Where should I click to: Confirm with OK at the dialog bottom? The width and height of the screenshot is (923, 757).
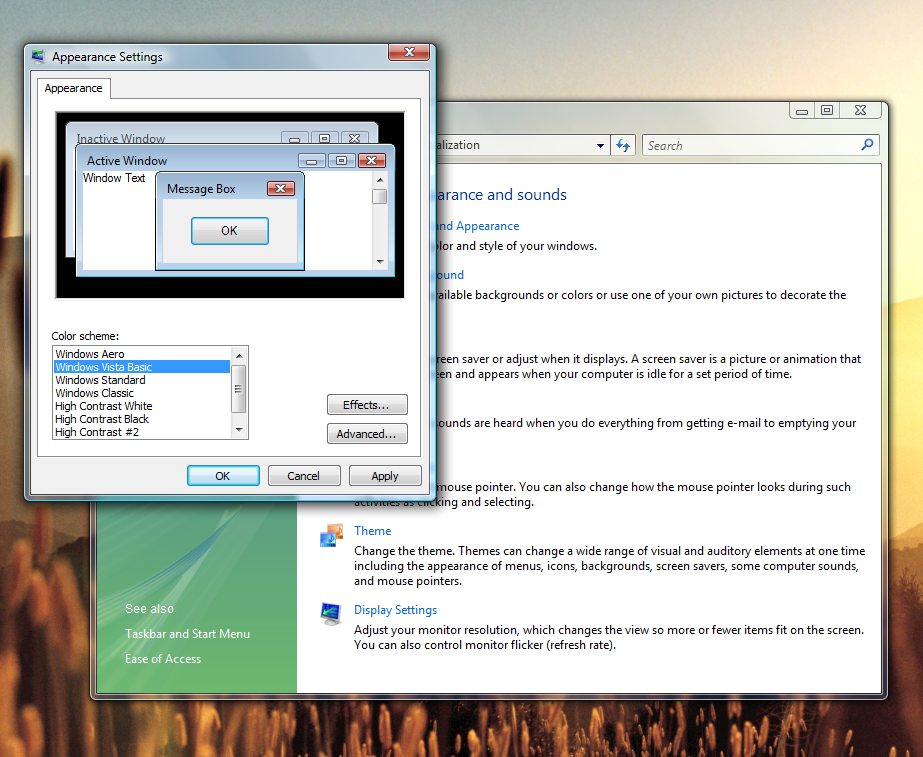[x=223, y=476]
